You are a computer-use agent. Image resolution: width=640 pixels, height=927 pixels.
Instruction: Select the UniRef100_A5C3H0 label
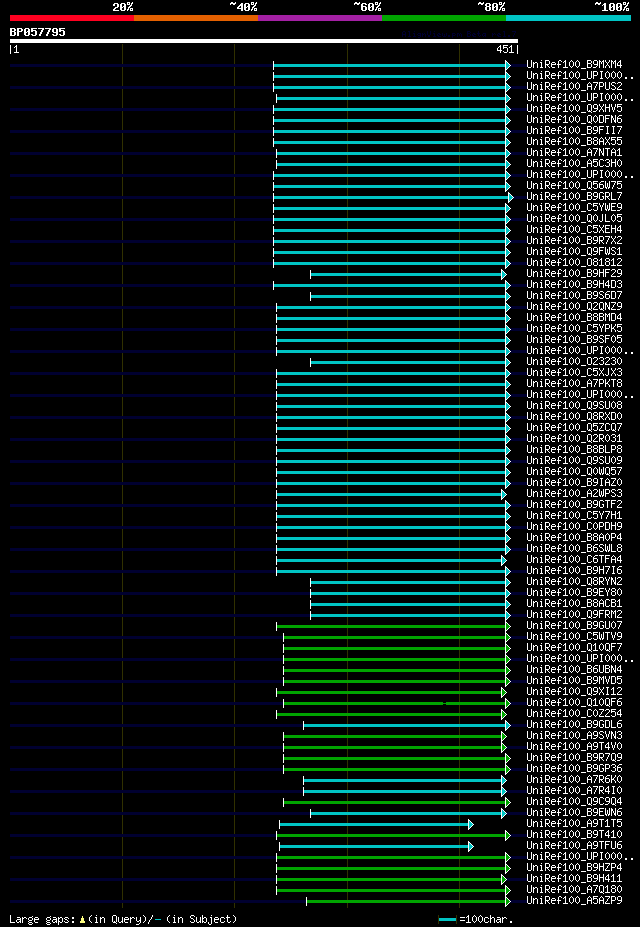[574, 163]
